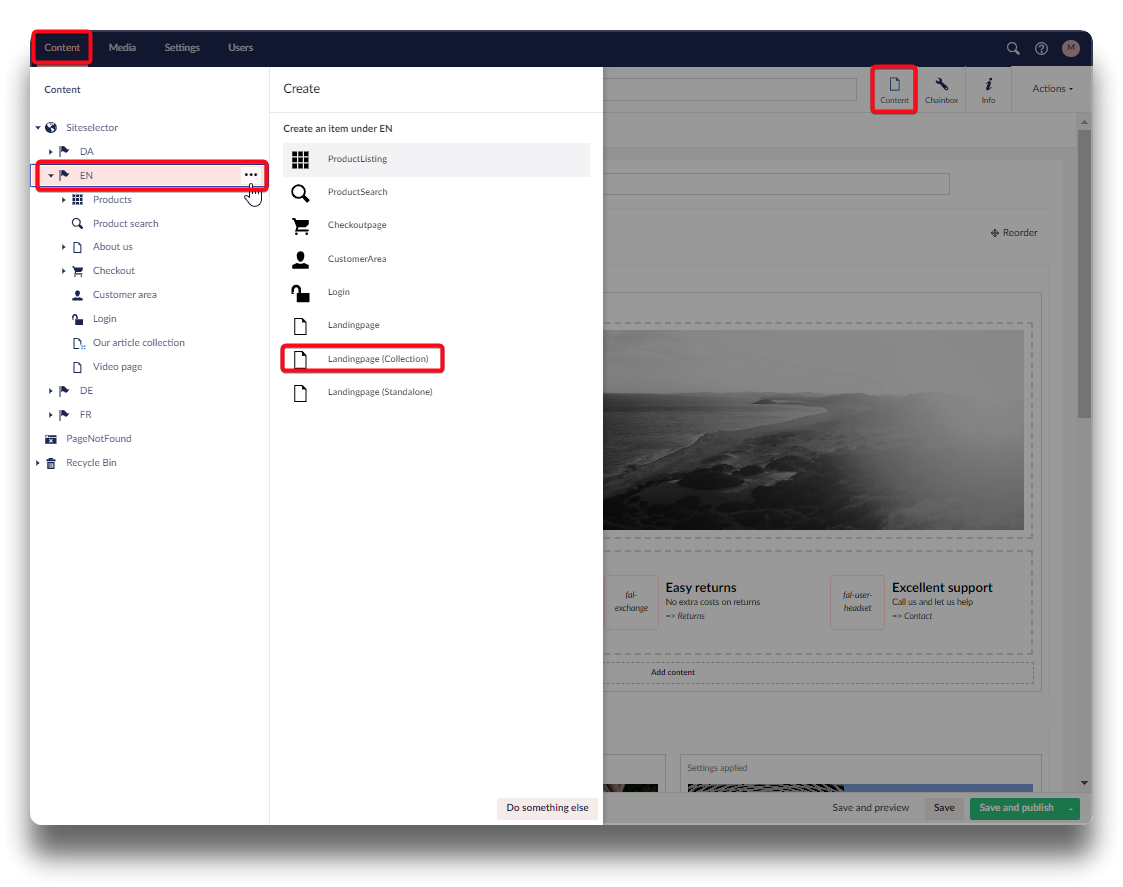
Task: Switch to the Media section
Action: 122,48
